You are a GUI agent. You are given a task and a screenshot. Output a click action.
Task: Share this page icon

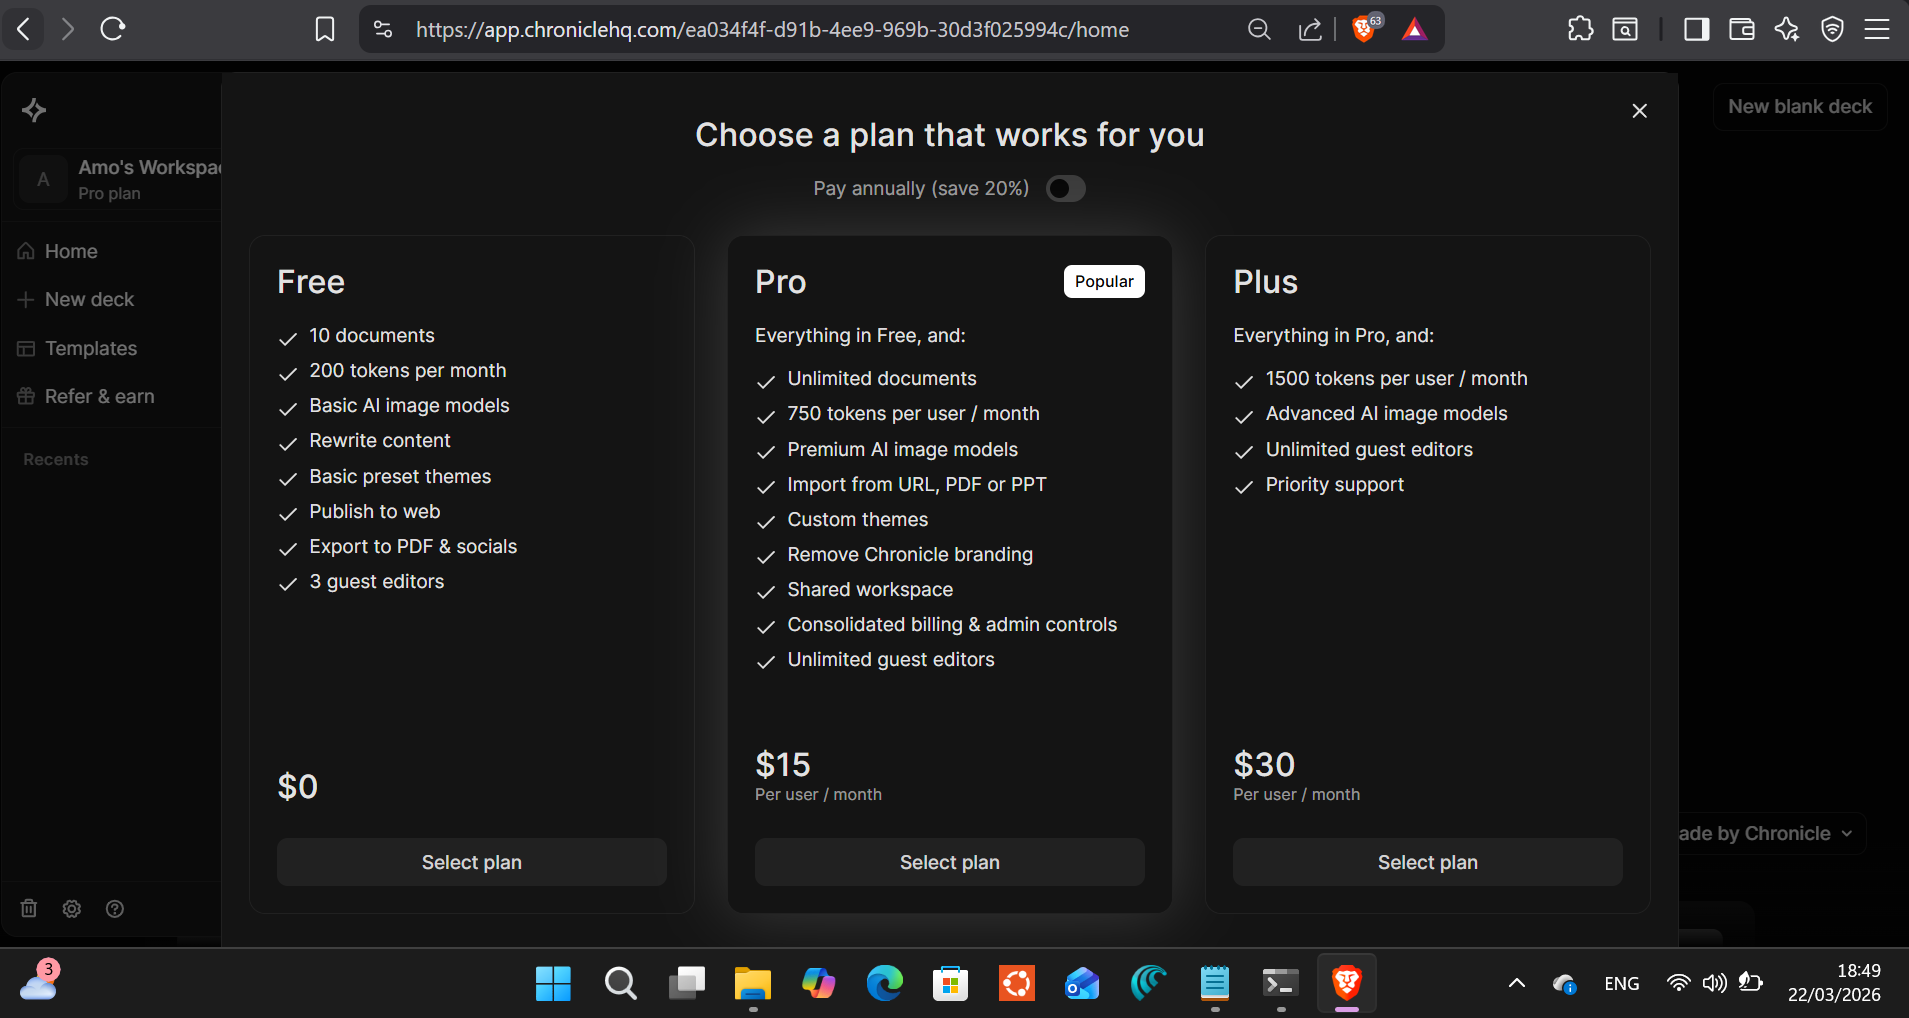pos(1310,29)
